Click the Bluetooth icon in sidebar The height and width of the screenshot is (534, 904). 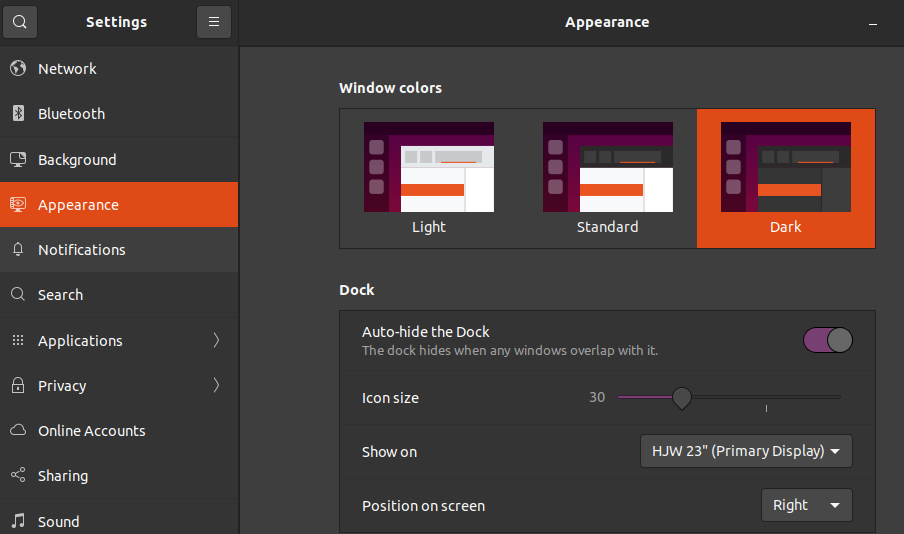pos(18,114)
